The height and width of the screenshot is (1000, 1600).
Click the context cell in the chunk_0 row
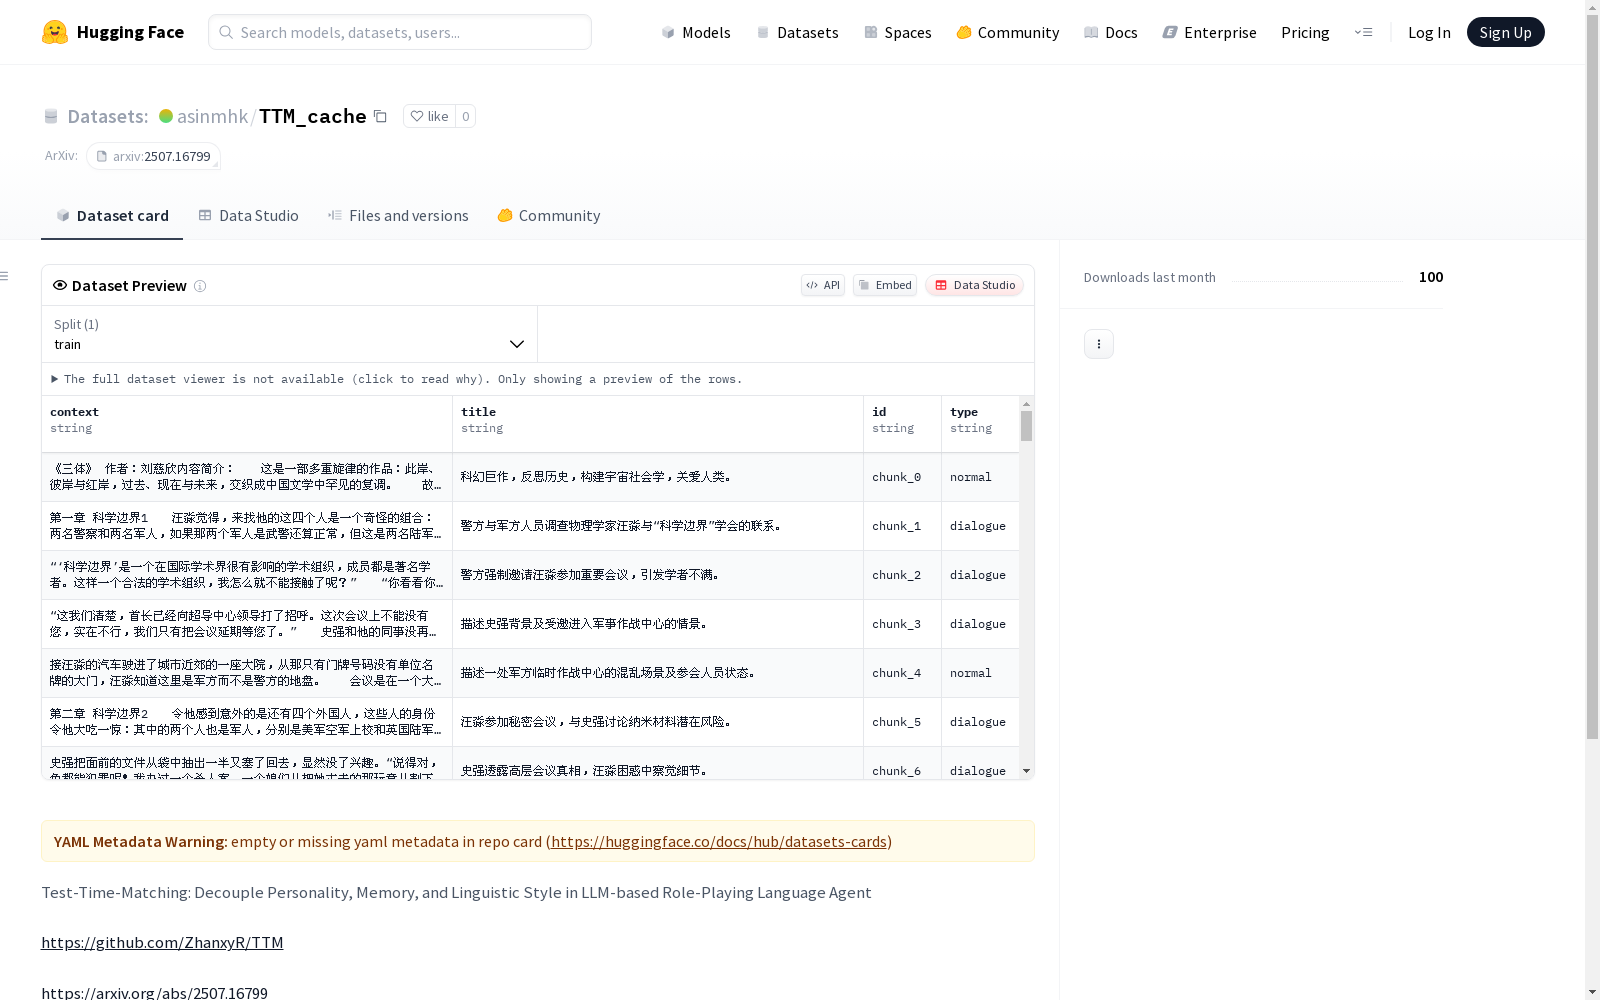[x=247, y=477]
